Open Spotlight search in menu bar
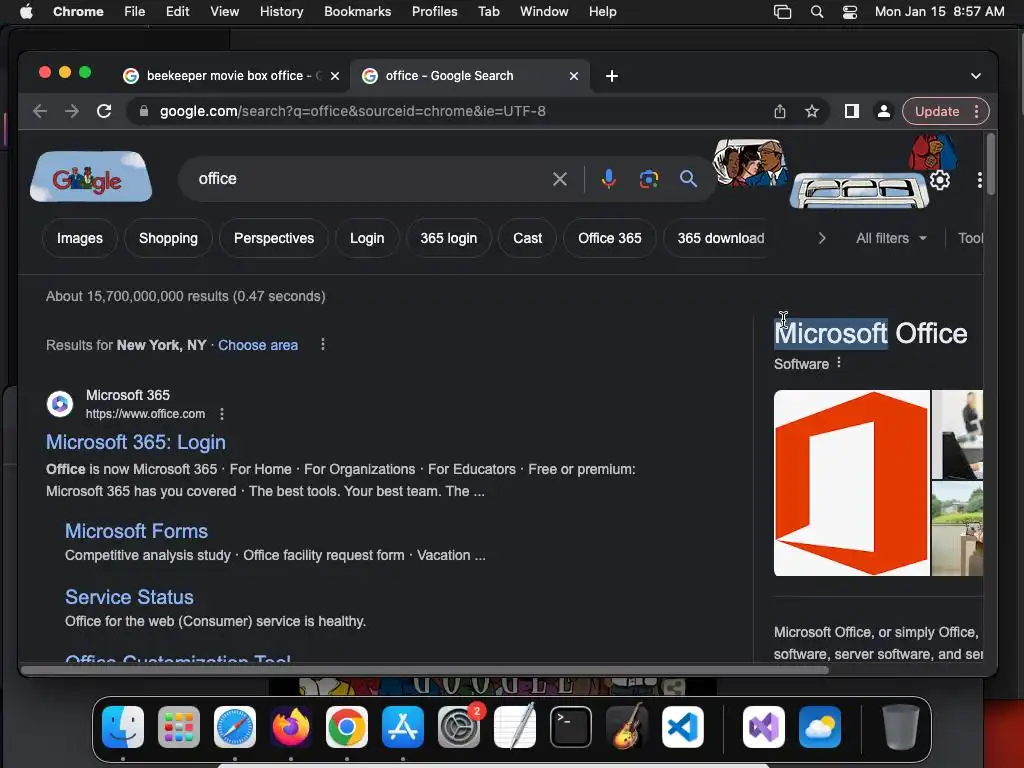The width and height of the screenshot is (1024, 768). click(x=816, y=12)
